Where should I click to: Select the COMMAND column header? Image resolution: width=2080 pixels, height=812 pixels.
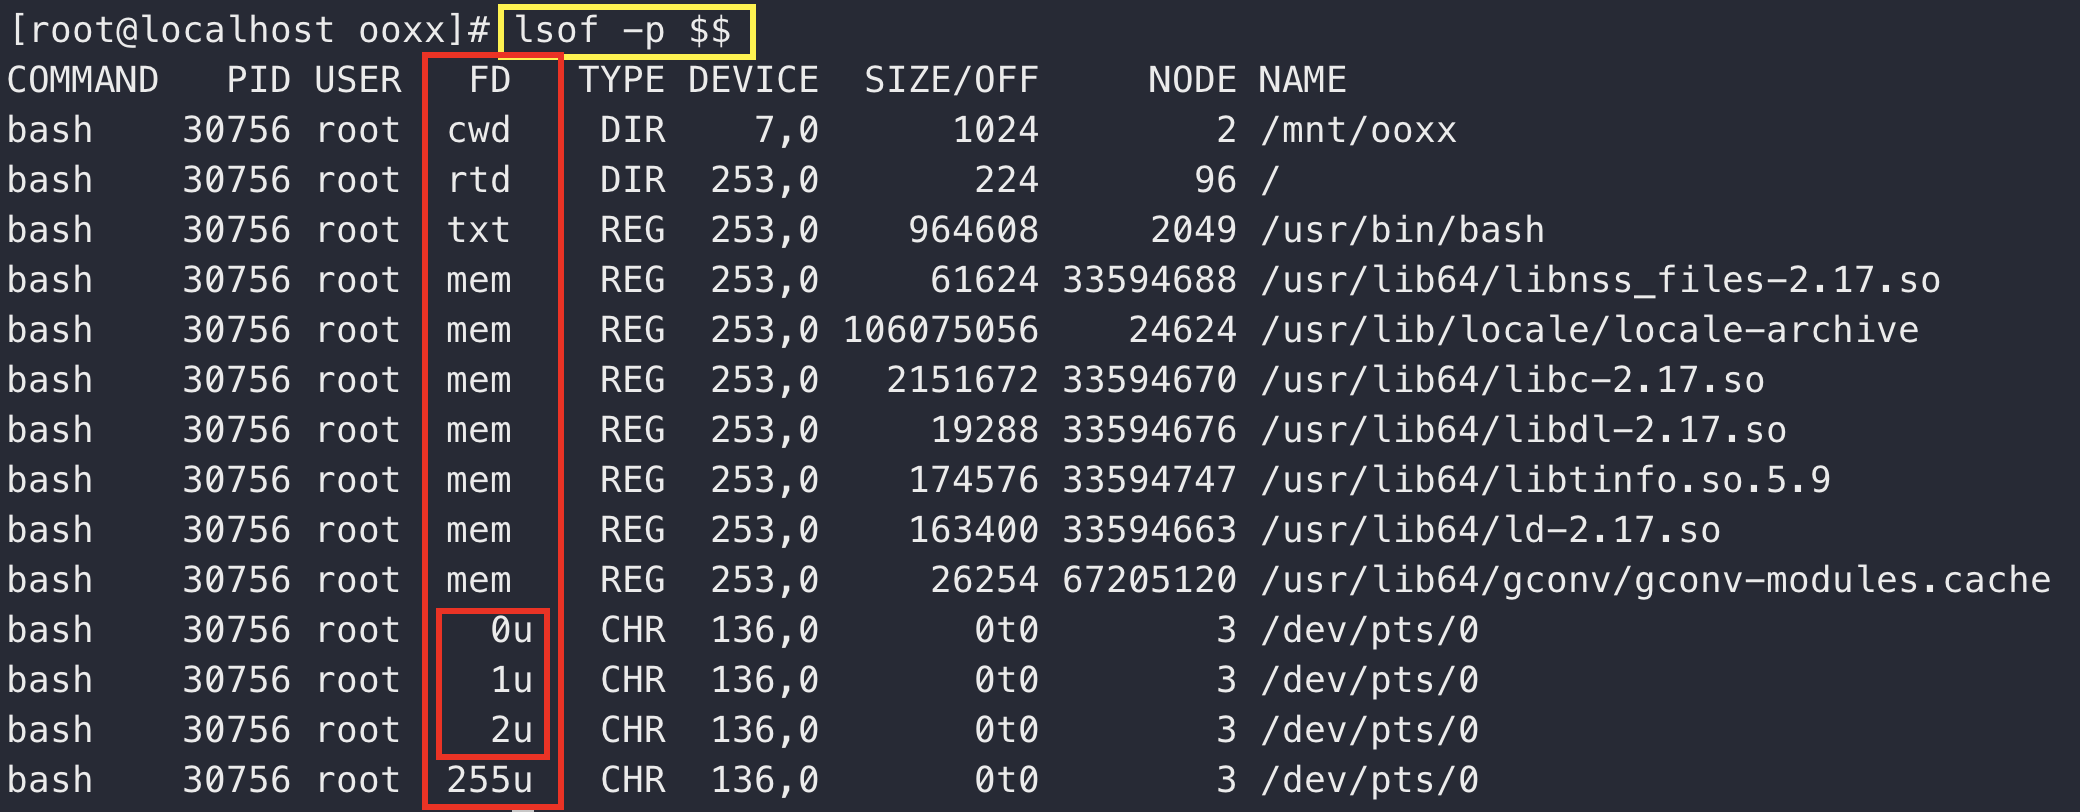pyautogui.click(x=83, y=80)
